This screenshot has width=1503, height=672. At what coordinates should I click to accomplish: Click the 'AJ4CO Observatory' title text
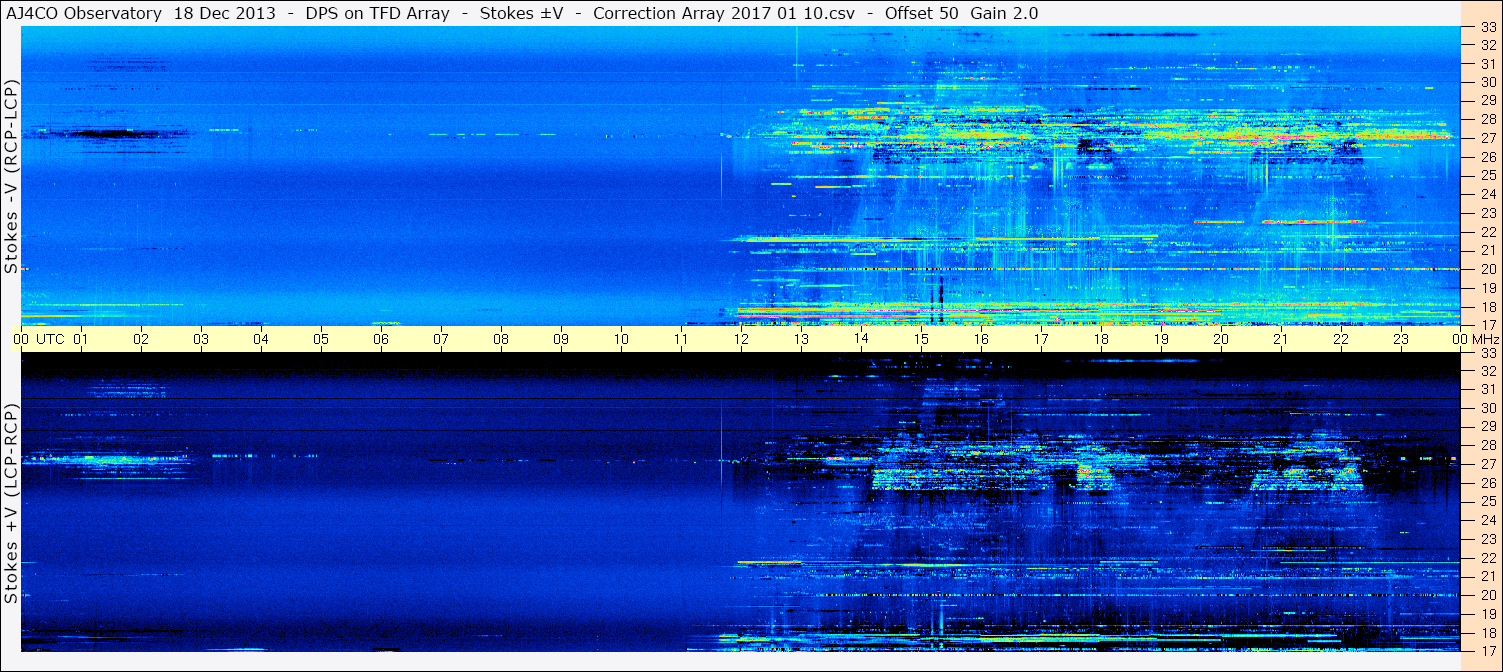tap(82, 13)
